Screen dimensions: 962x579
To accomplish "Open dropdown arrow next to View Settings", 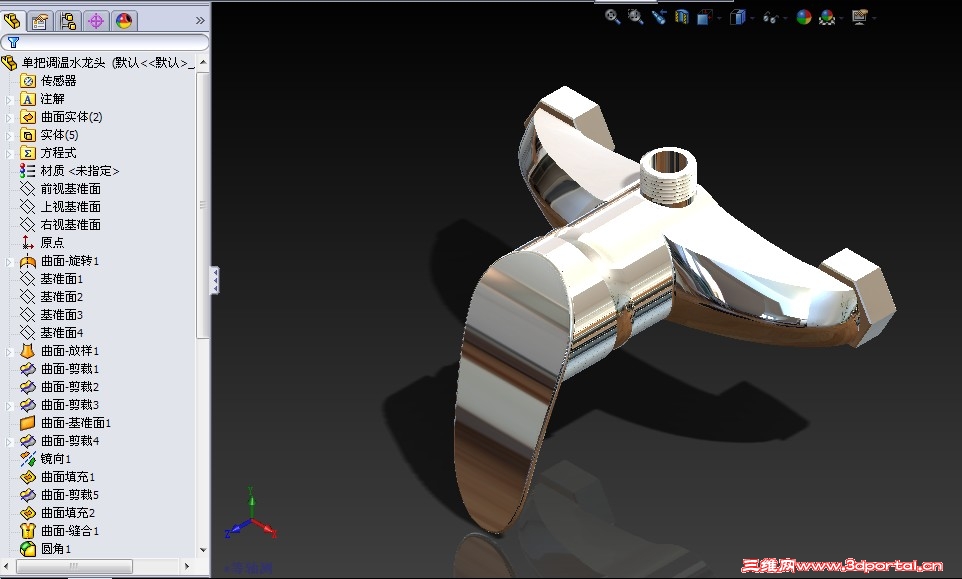I will pyautogui.click(x=874, y=18).
